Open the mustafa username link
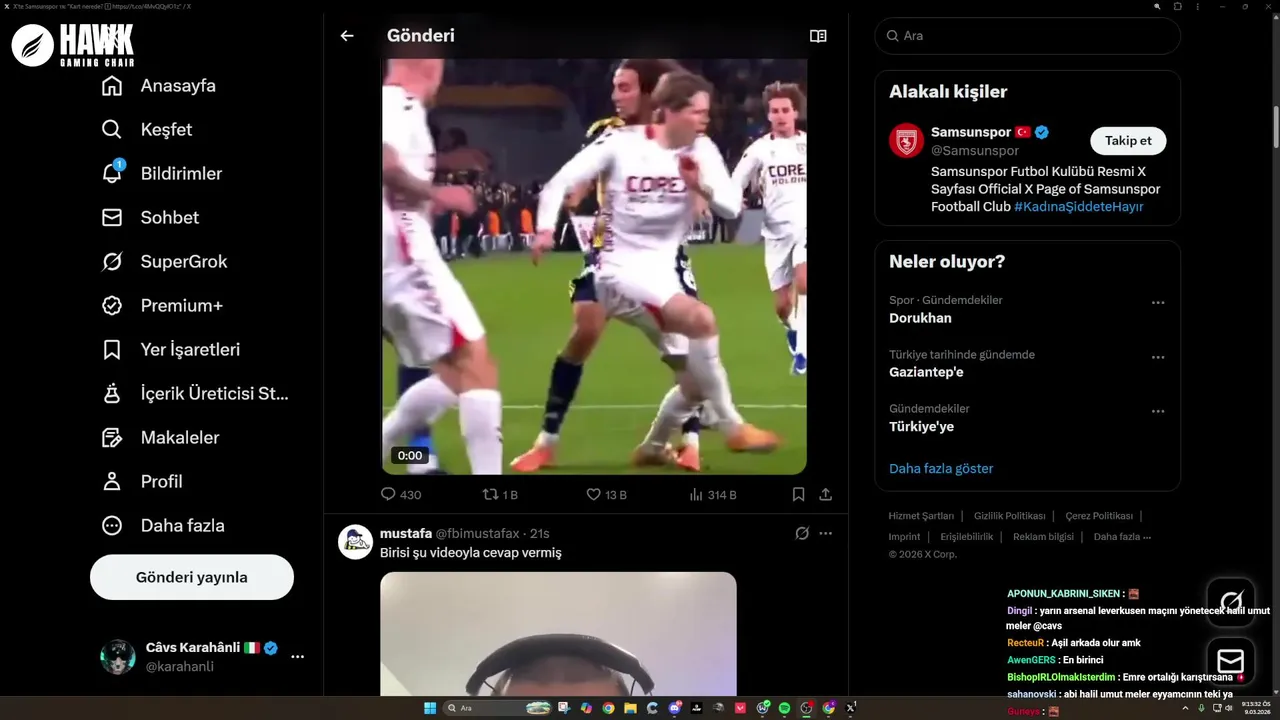Image resolution: width=1280 pixels, height=720 pixels. 406,533
